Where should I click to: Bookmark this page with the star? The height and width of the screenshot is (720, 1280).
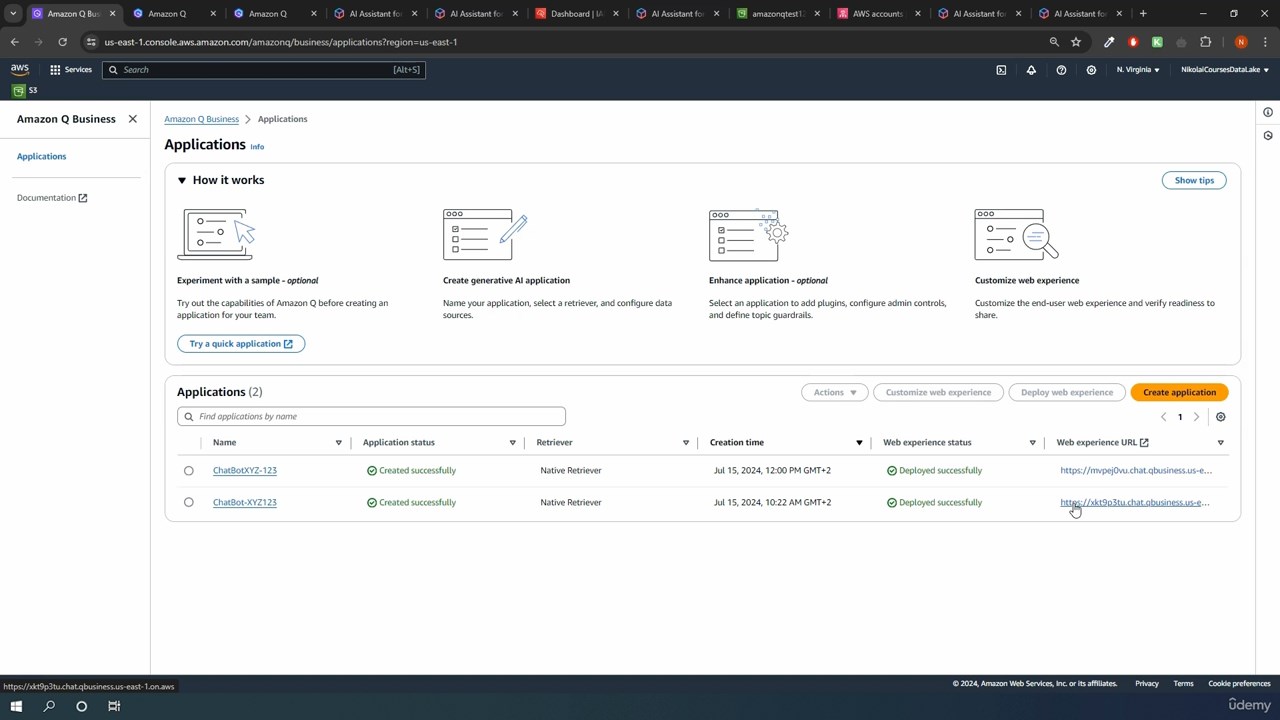pyautogui.click(x=1076, y=42)
